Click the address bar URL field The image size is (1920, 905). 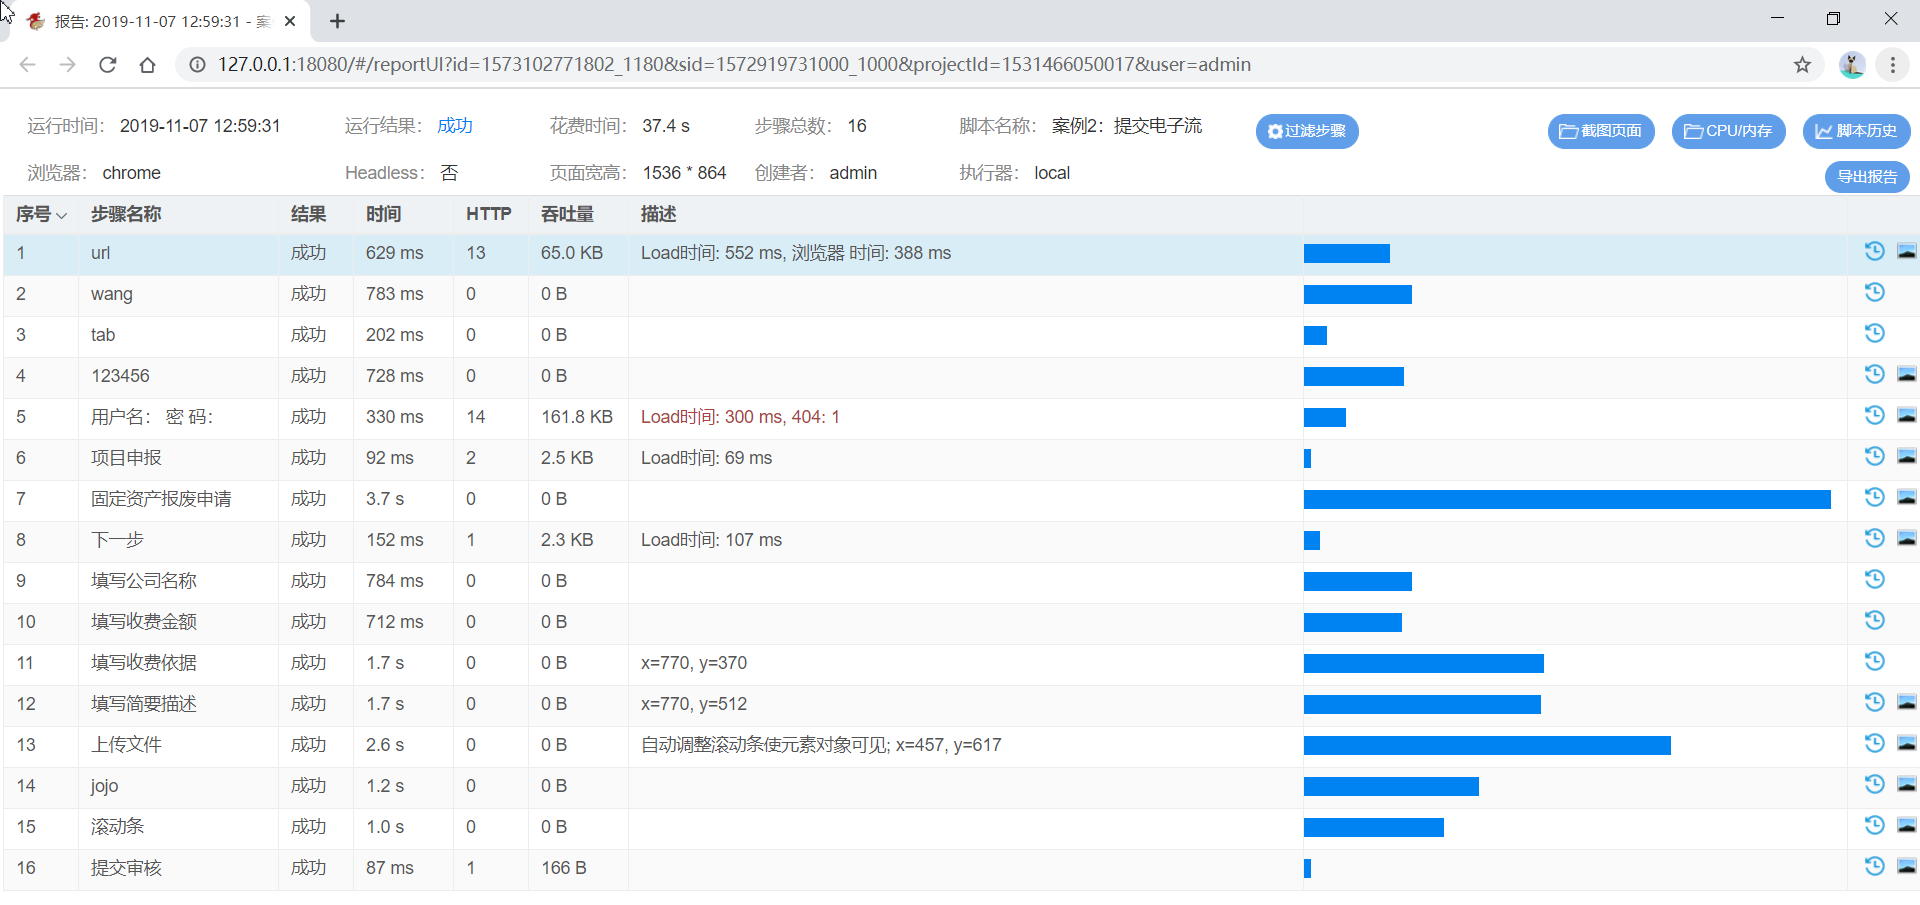tap(734, 65)
